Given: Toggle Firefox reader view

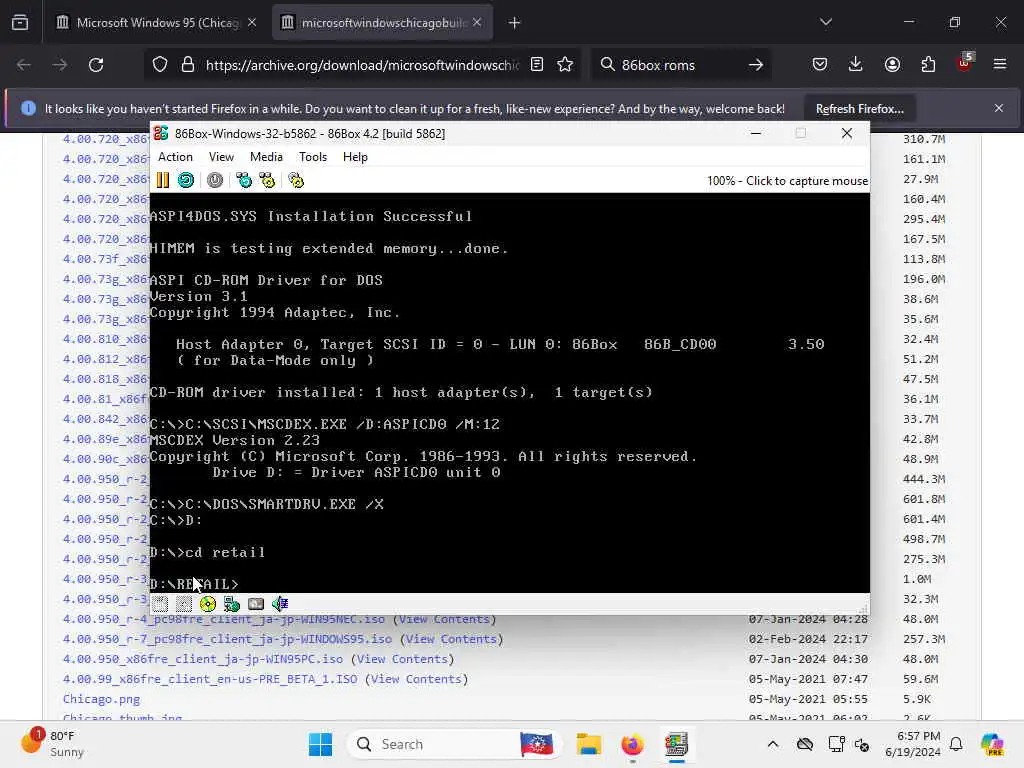Looking at the screenshot, I should click(537, 65).
